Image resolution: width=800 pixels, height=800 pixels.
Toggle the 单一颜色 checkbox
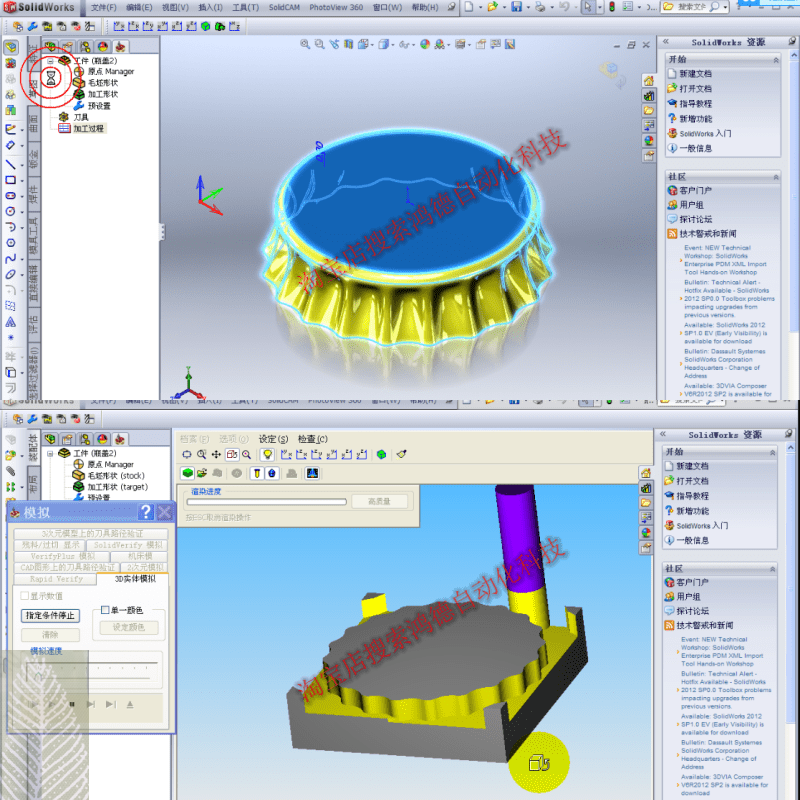tap(105, 610)
